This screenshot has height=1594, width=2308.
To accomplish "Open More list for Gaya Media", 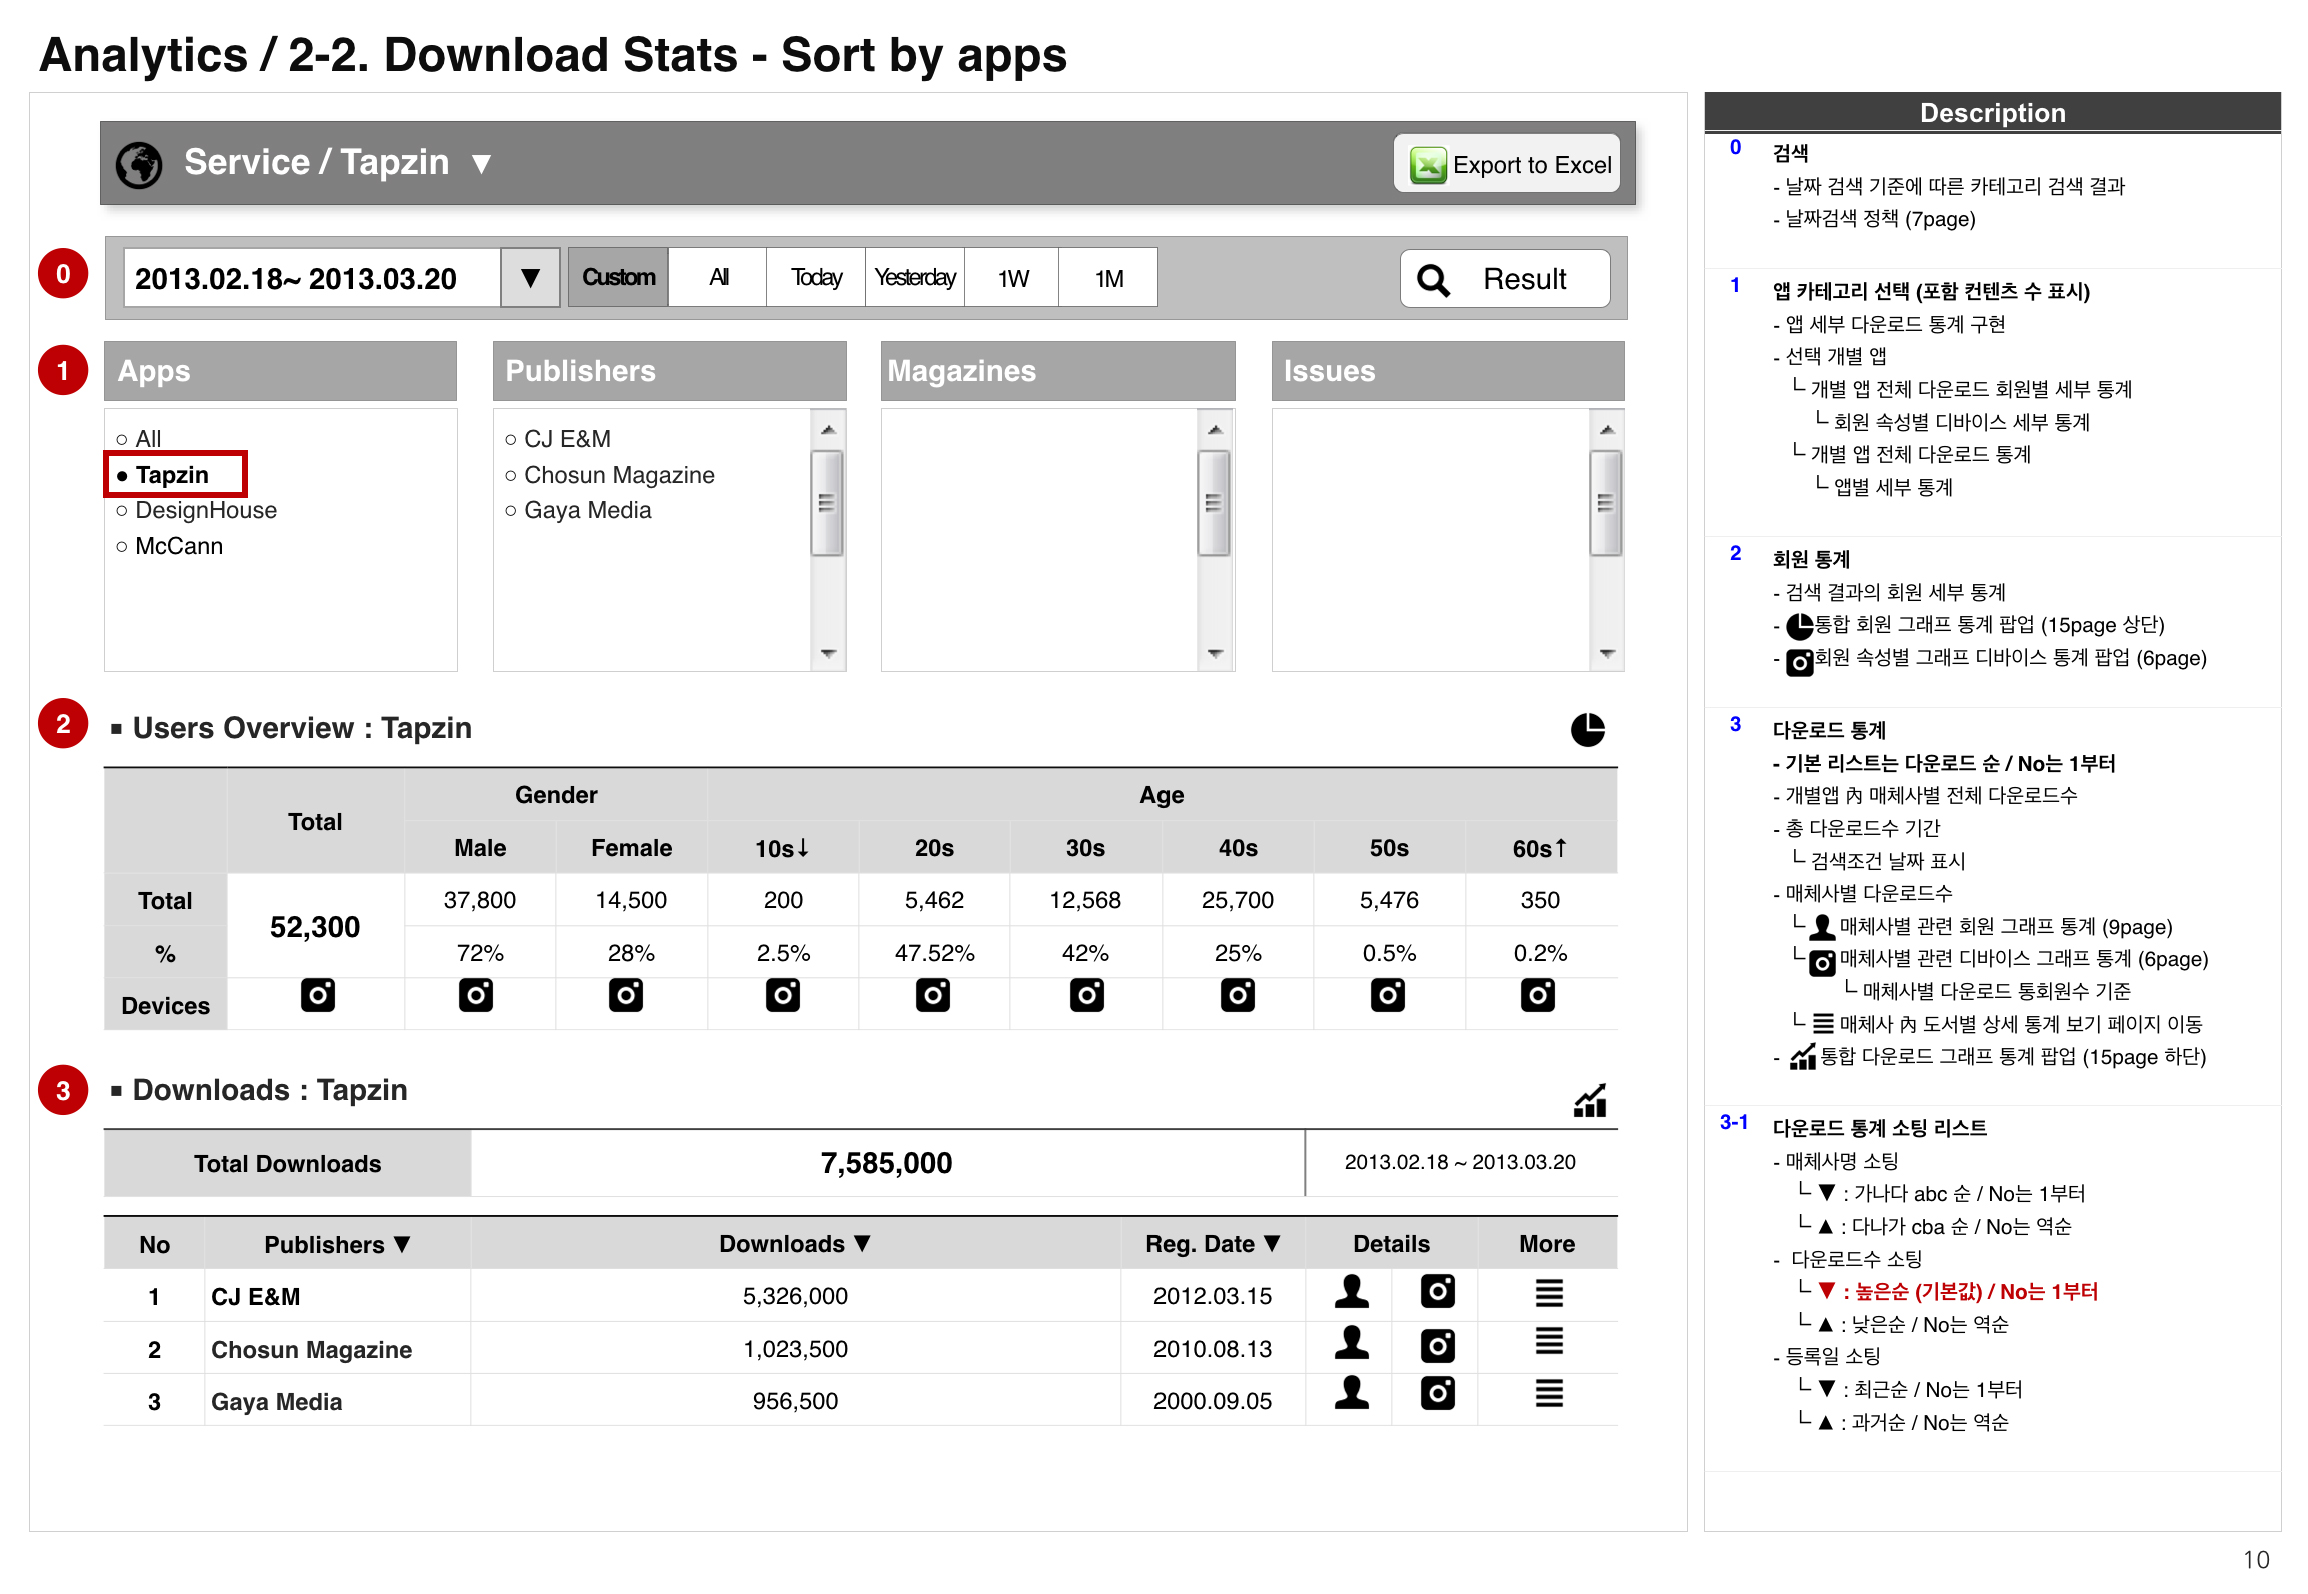I will click(x=1549, y=1393).
